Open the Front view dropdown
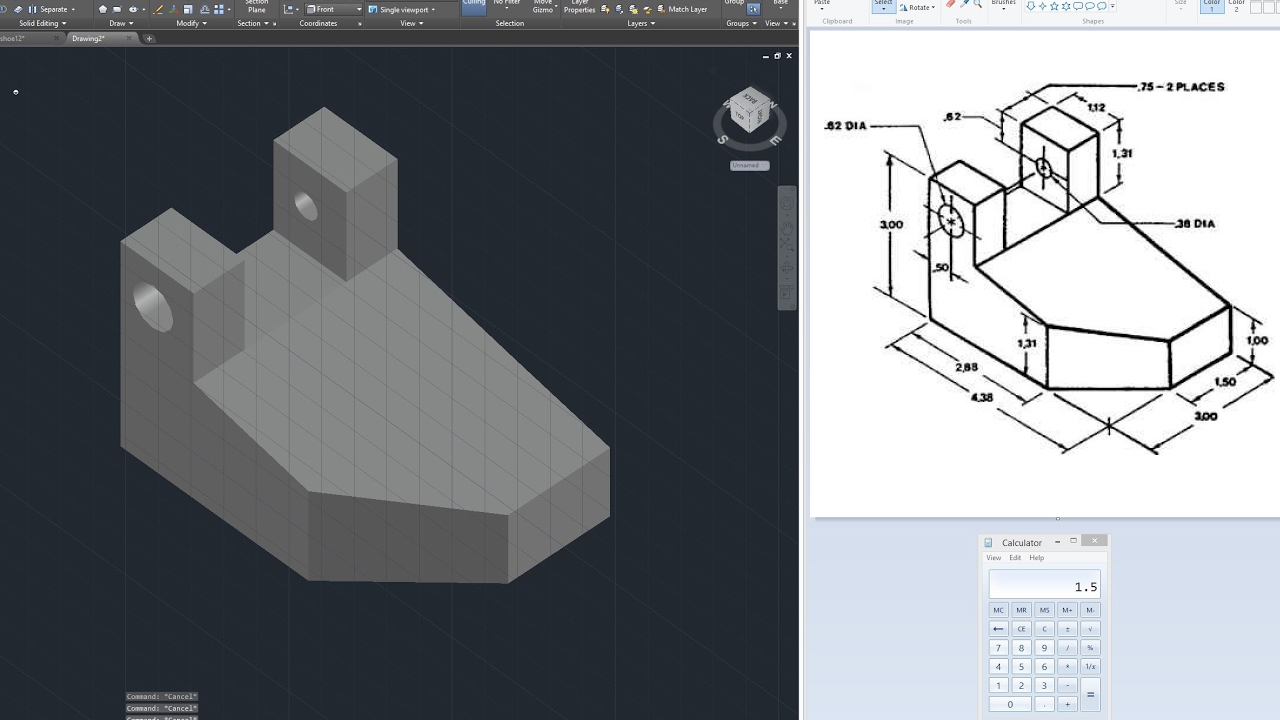 [x=335, y=9]
